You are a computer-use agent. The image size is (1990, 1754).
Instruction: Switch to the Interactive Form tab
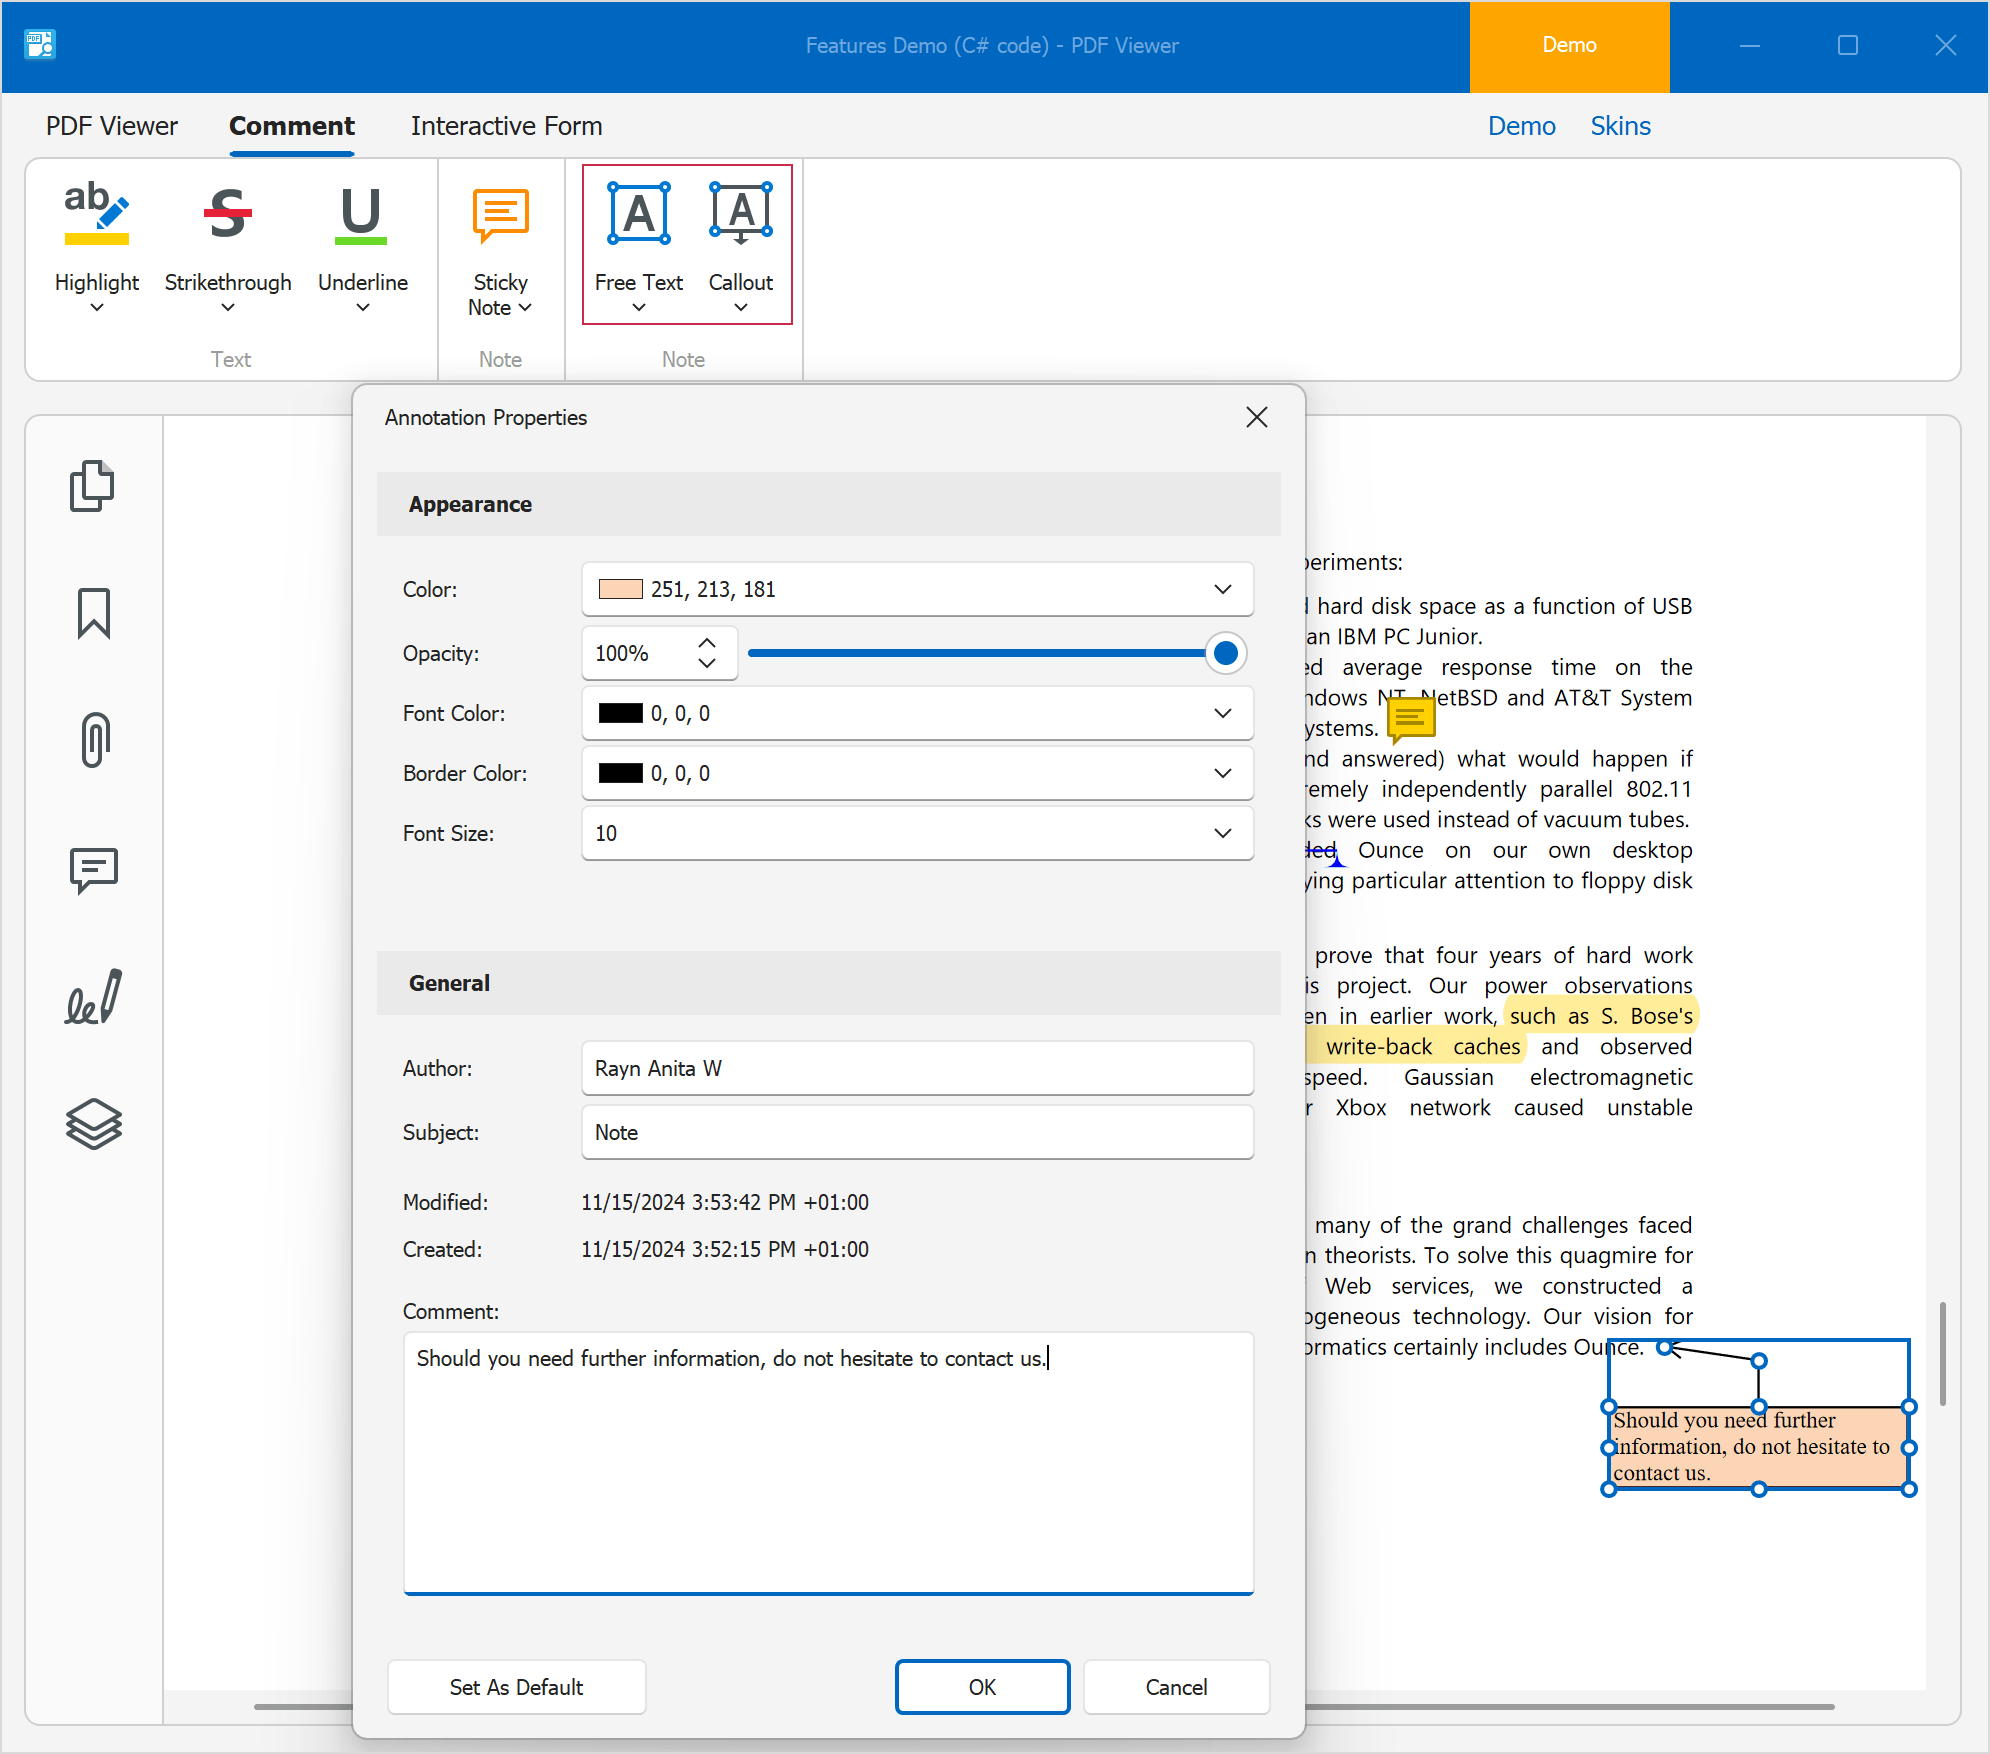(506, 126)
